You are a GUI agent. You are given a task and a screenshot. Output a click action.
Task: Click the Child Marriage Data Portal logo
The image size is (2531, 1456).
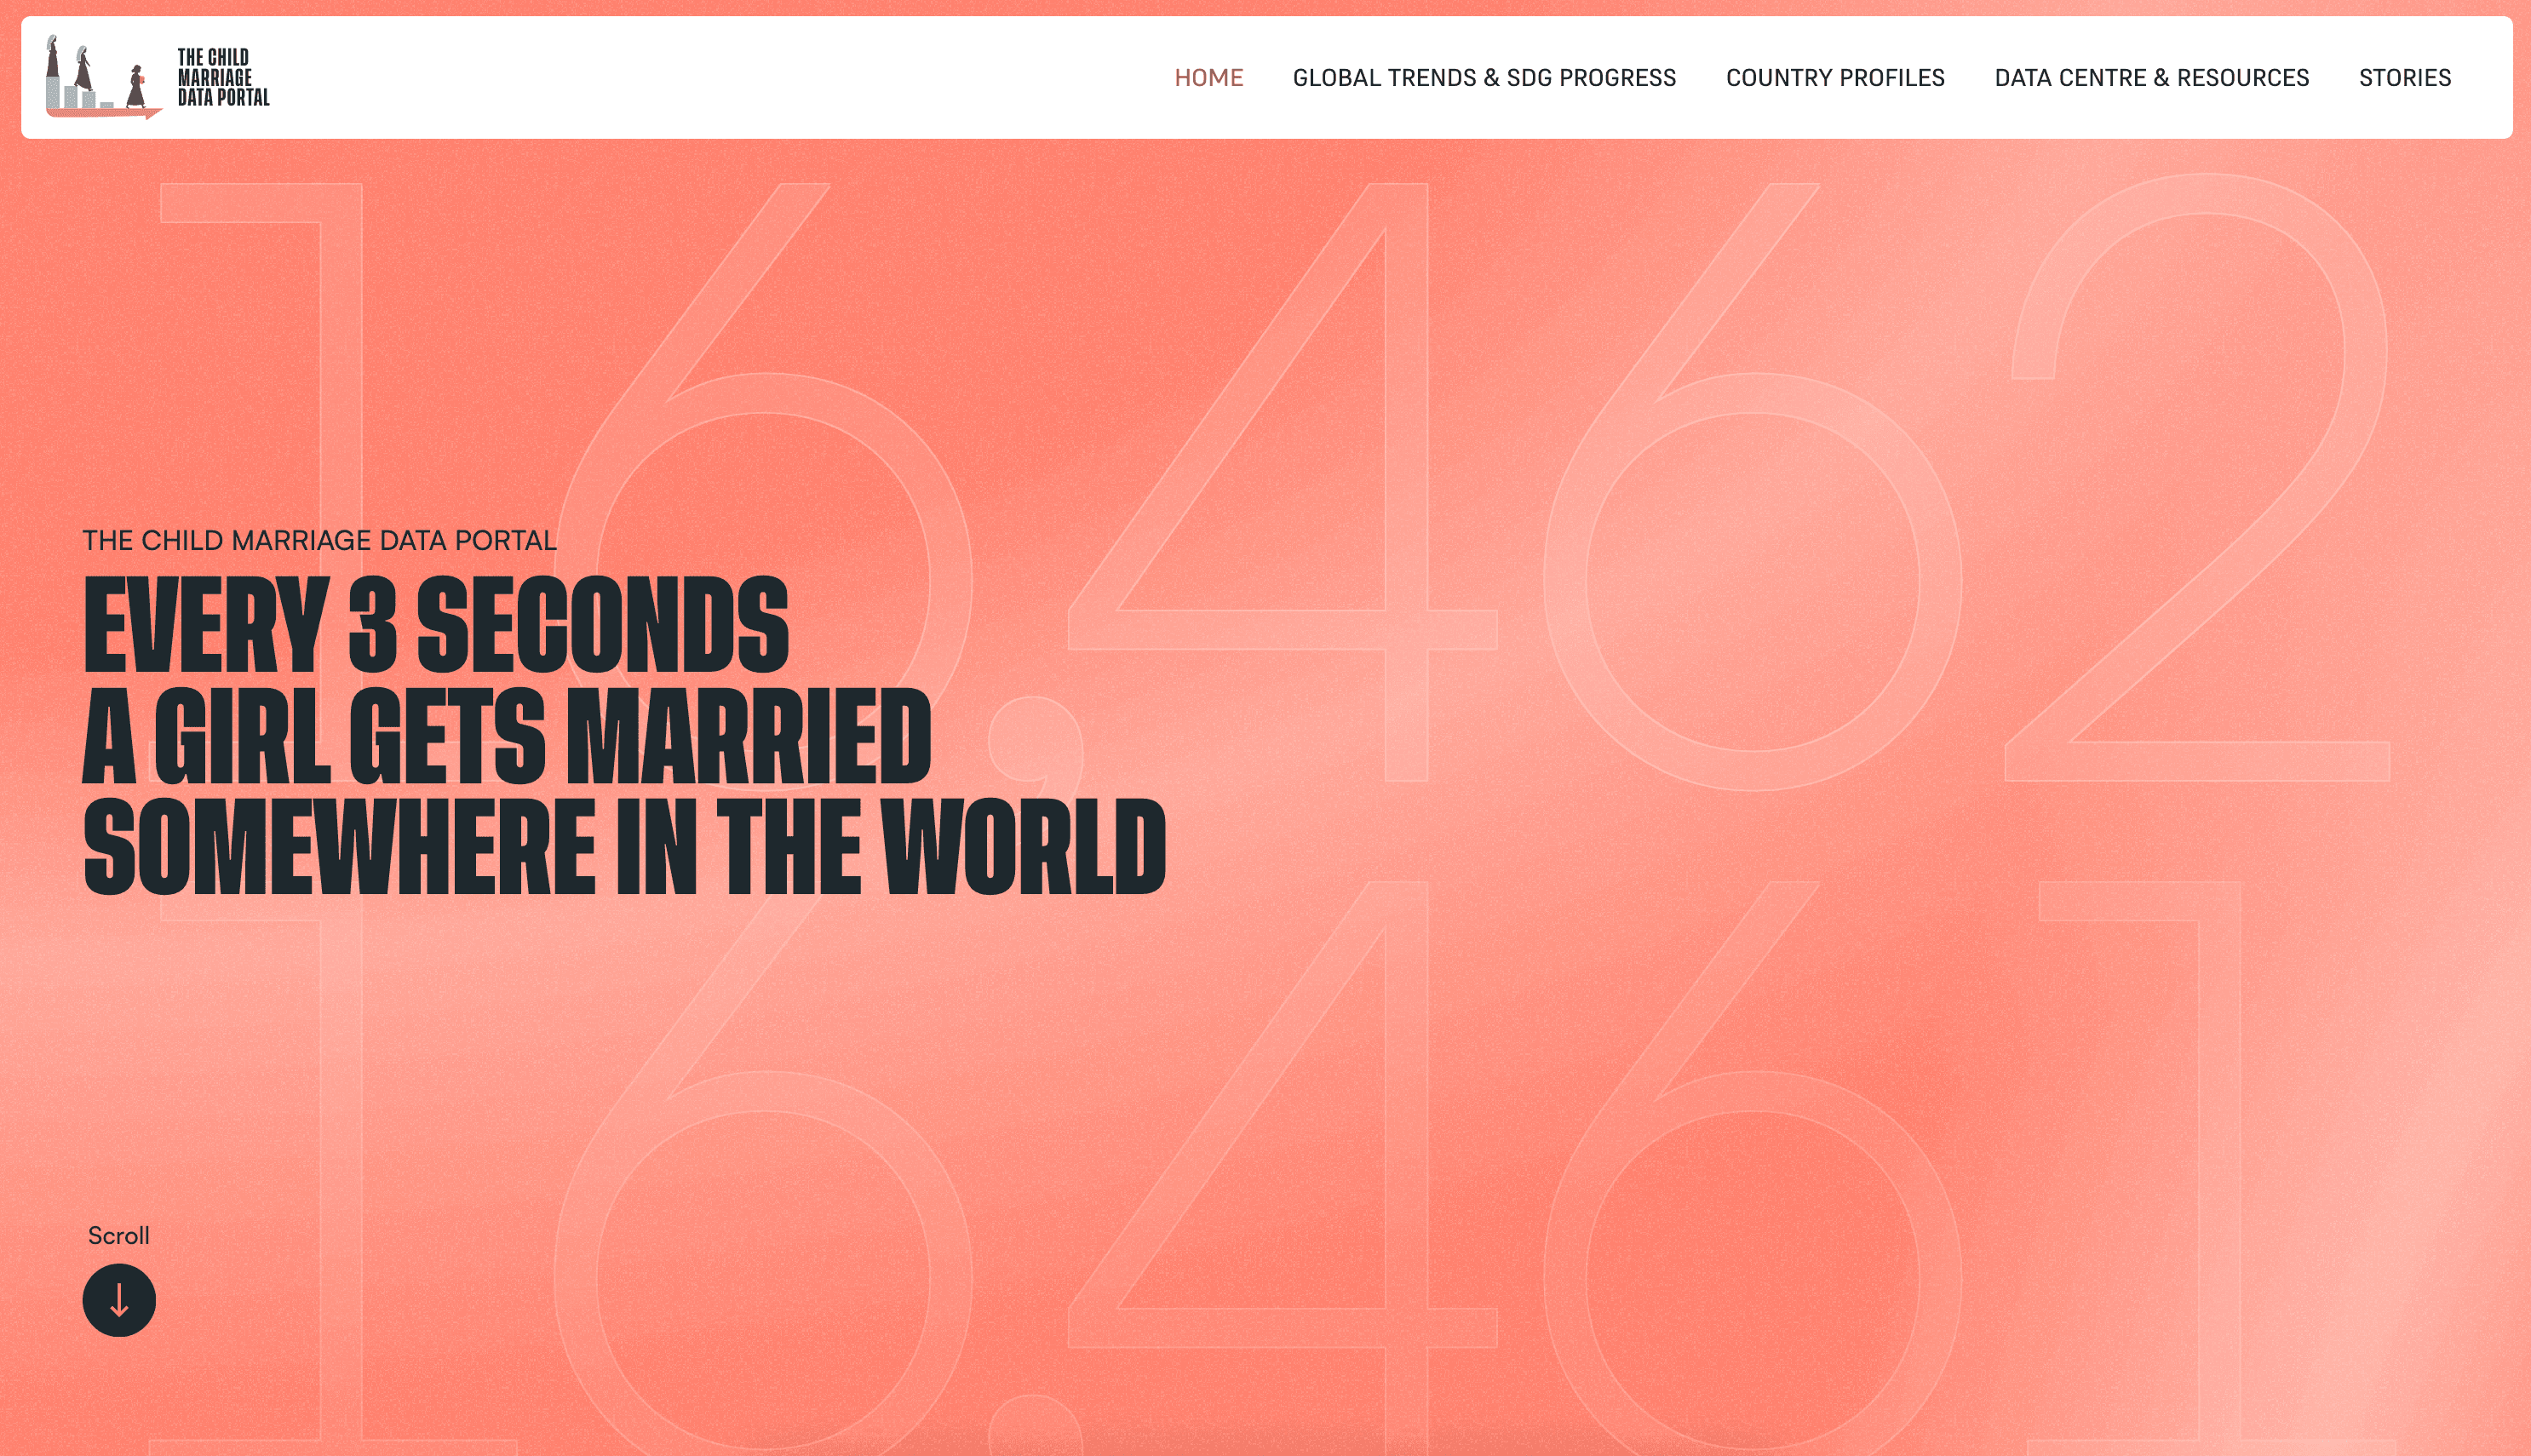pos(157,77)
